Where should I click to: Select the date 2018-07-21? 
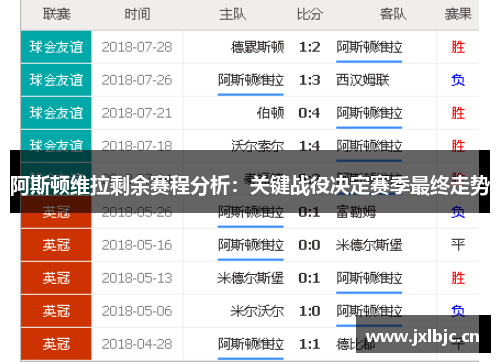pyautogui.click(x=137, y=113)
